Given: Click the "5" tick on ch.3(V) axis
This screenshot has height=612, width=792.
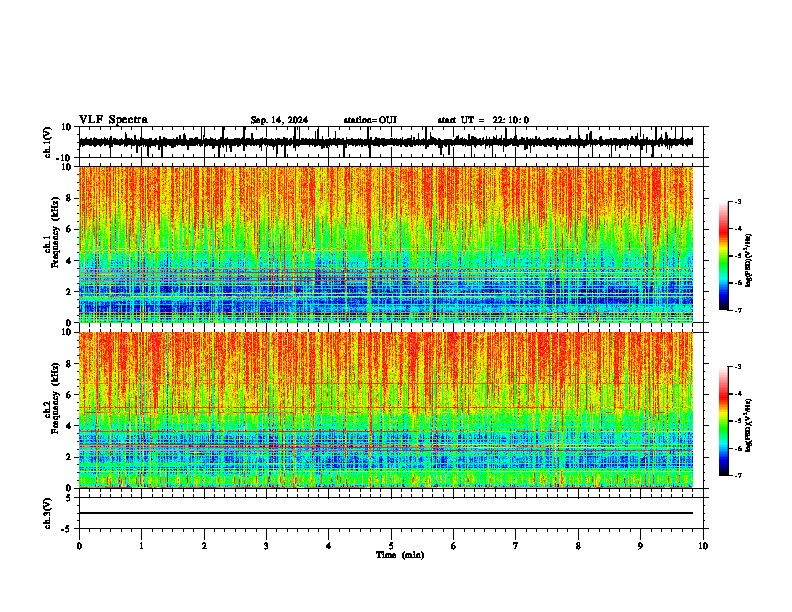Looking at the screenshot, I should tap(69, 498).
